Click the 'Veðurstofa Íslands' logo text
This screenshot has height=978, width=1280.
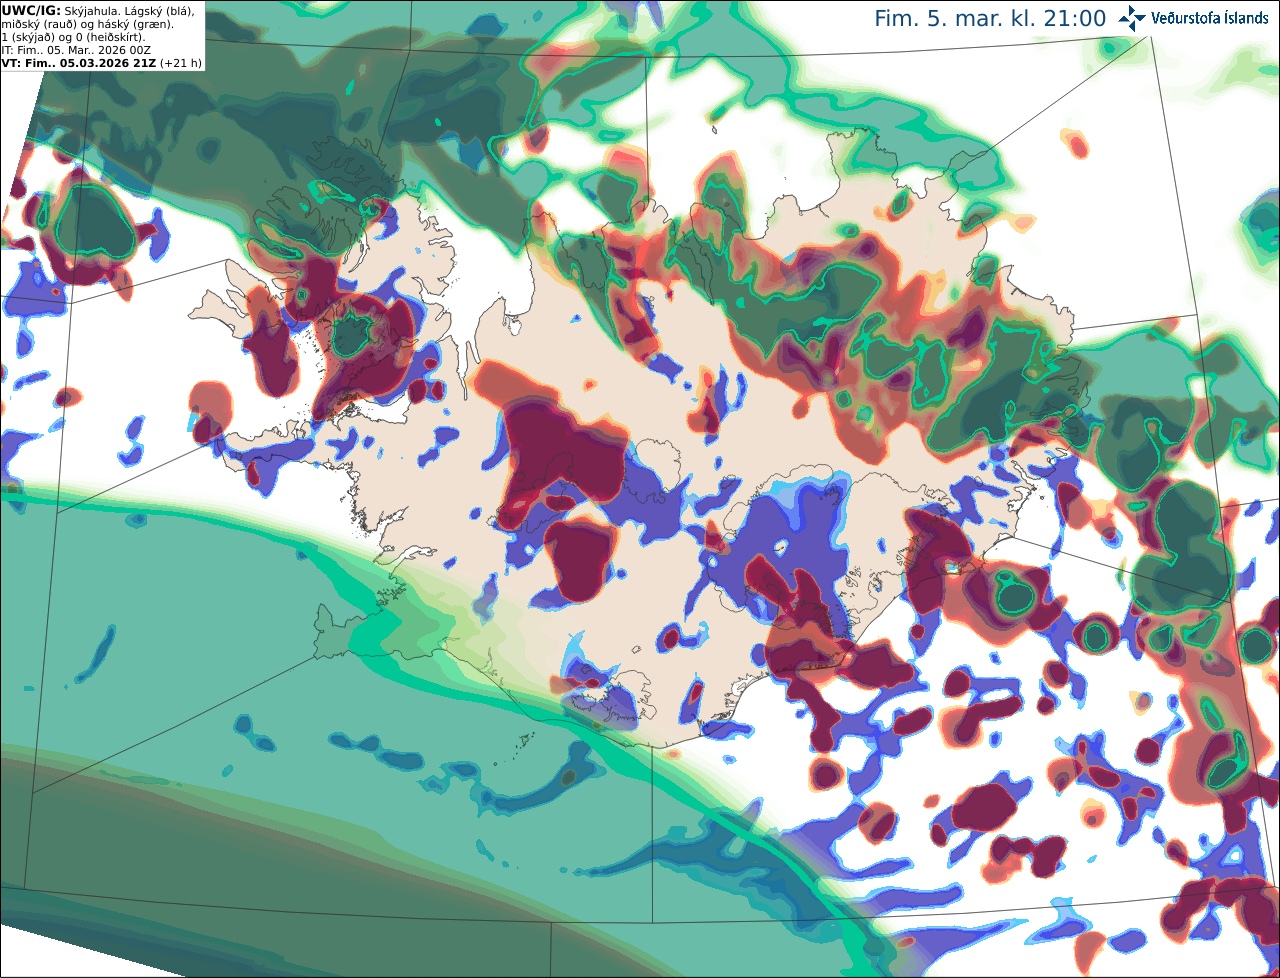tap(1209, 18)
